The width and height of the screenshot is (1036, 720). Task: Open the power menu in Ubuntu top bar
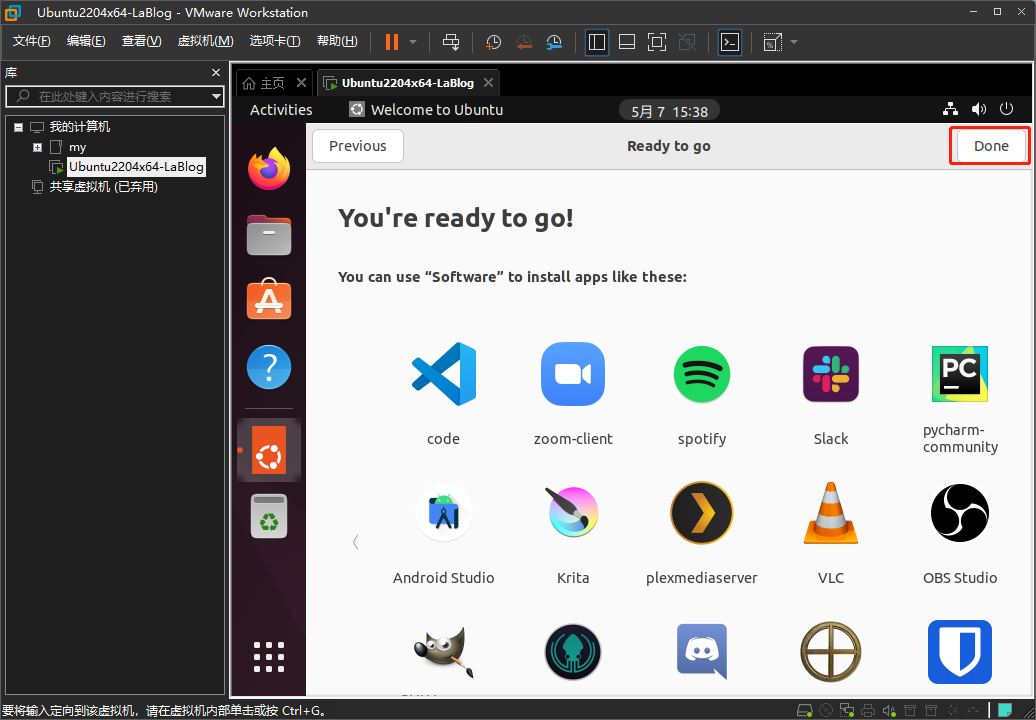pyautogui.click(x=1006, y=109)
